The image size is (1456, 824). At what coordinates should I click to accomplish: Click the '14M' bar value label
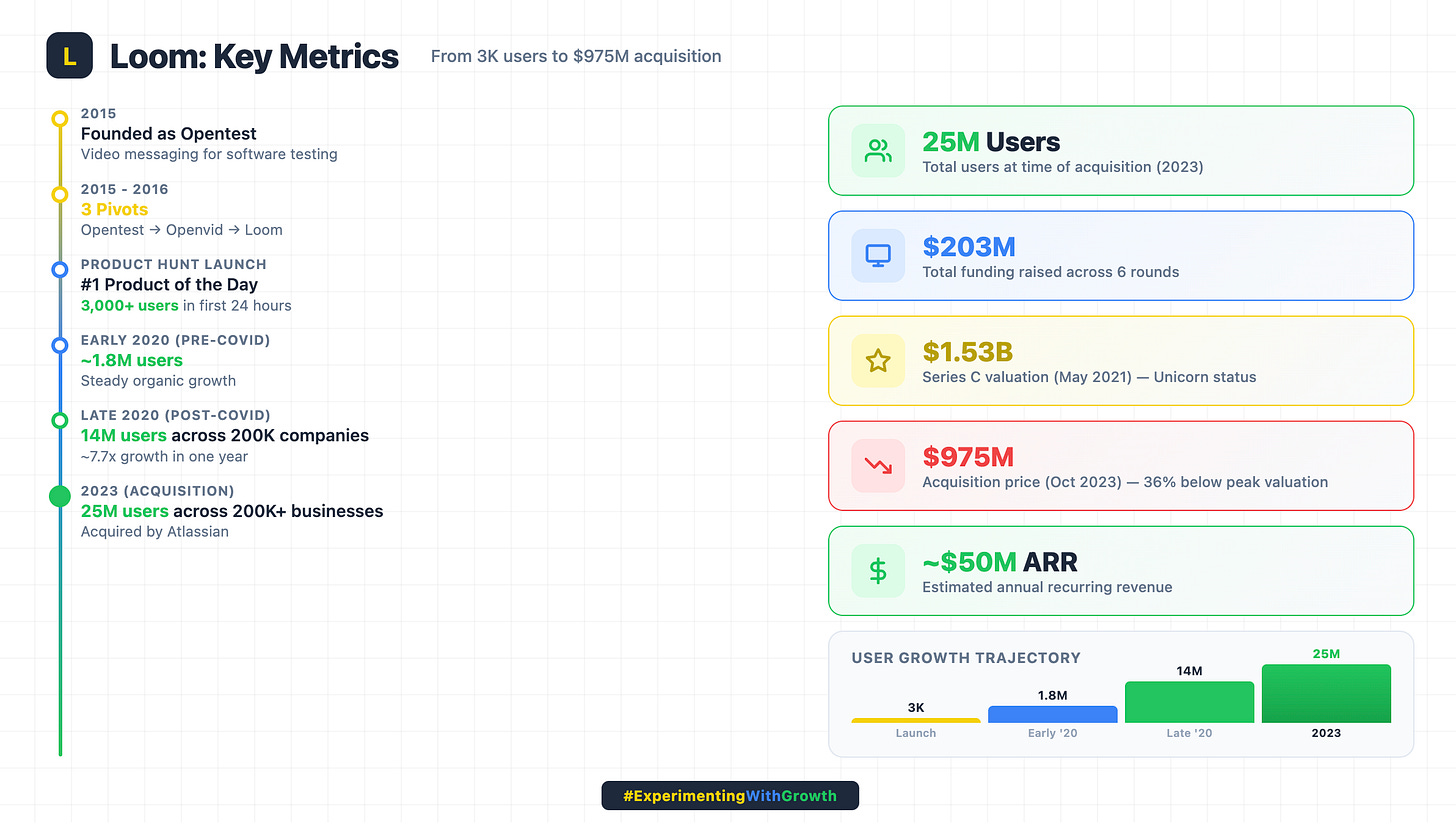[1189, 670]
